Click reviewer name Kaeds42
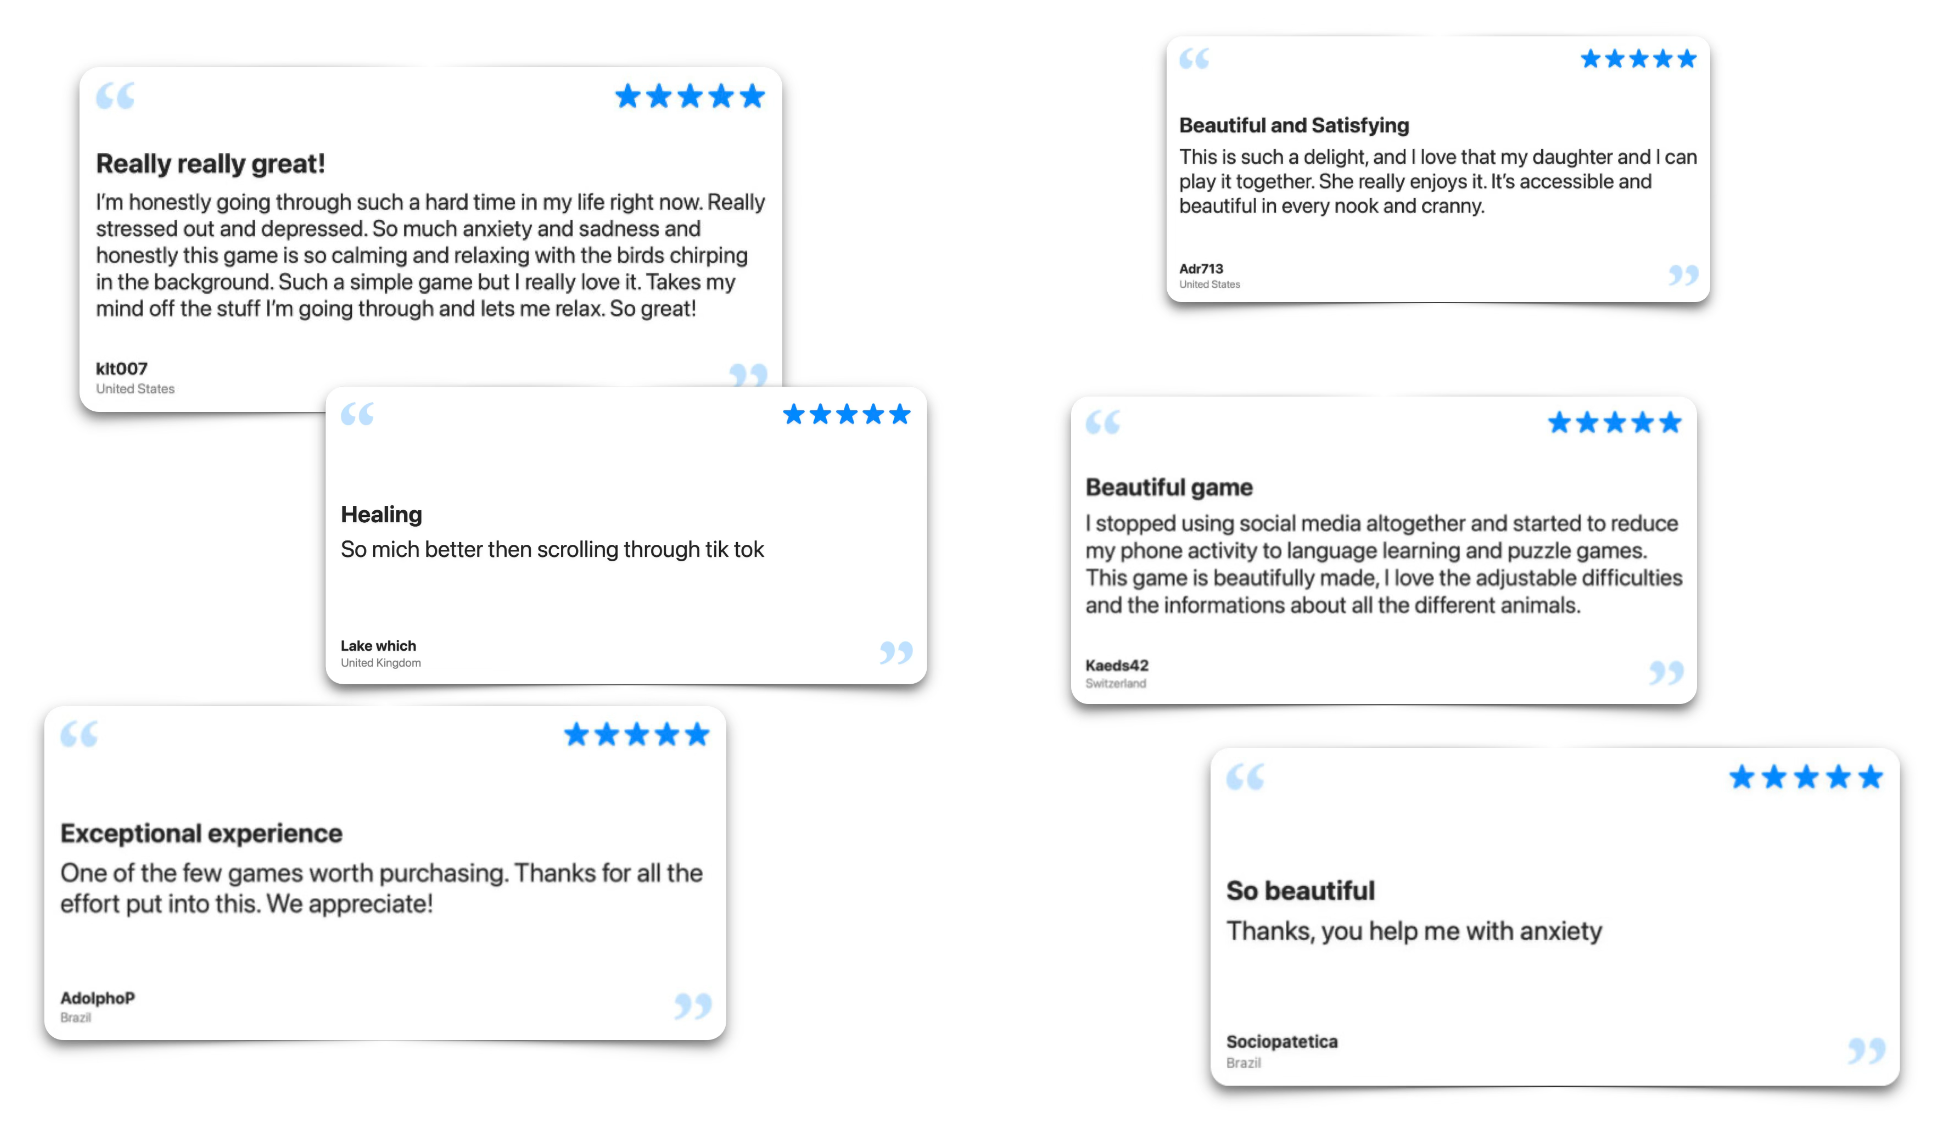 [1117, 665]
